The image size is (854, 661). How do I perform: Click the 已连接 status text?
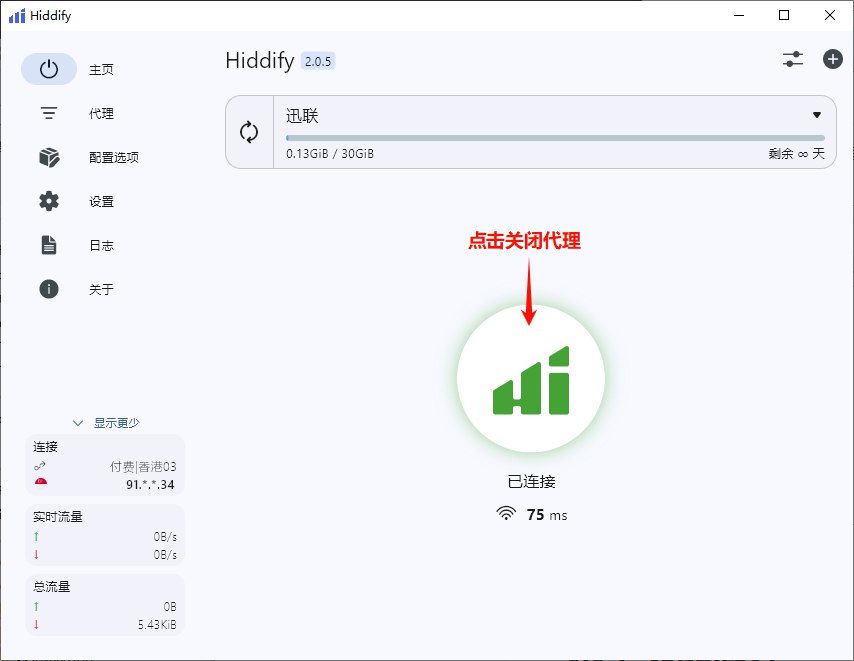pyautogui.click(x=531, y=481)
